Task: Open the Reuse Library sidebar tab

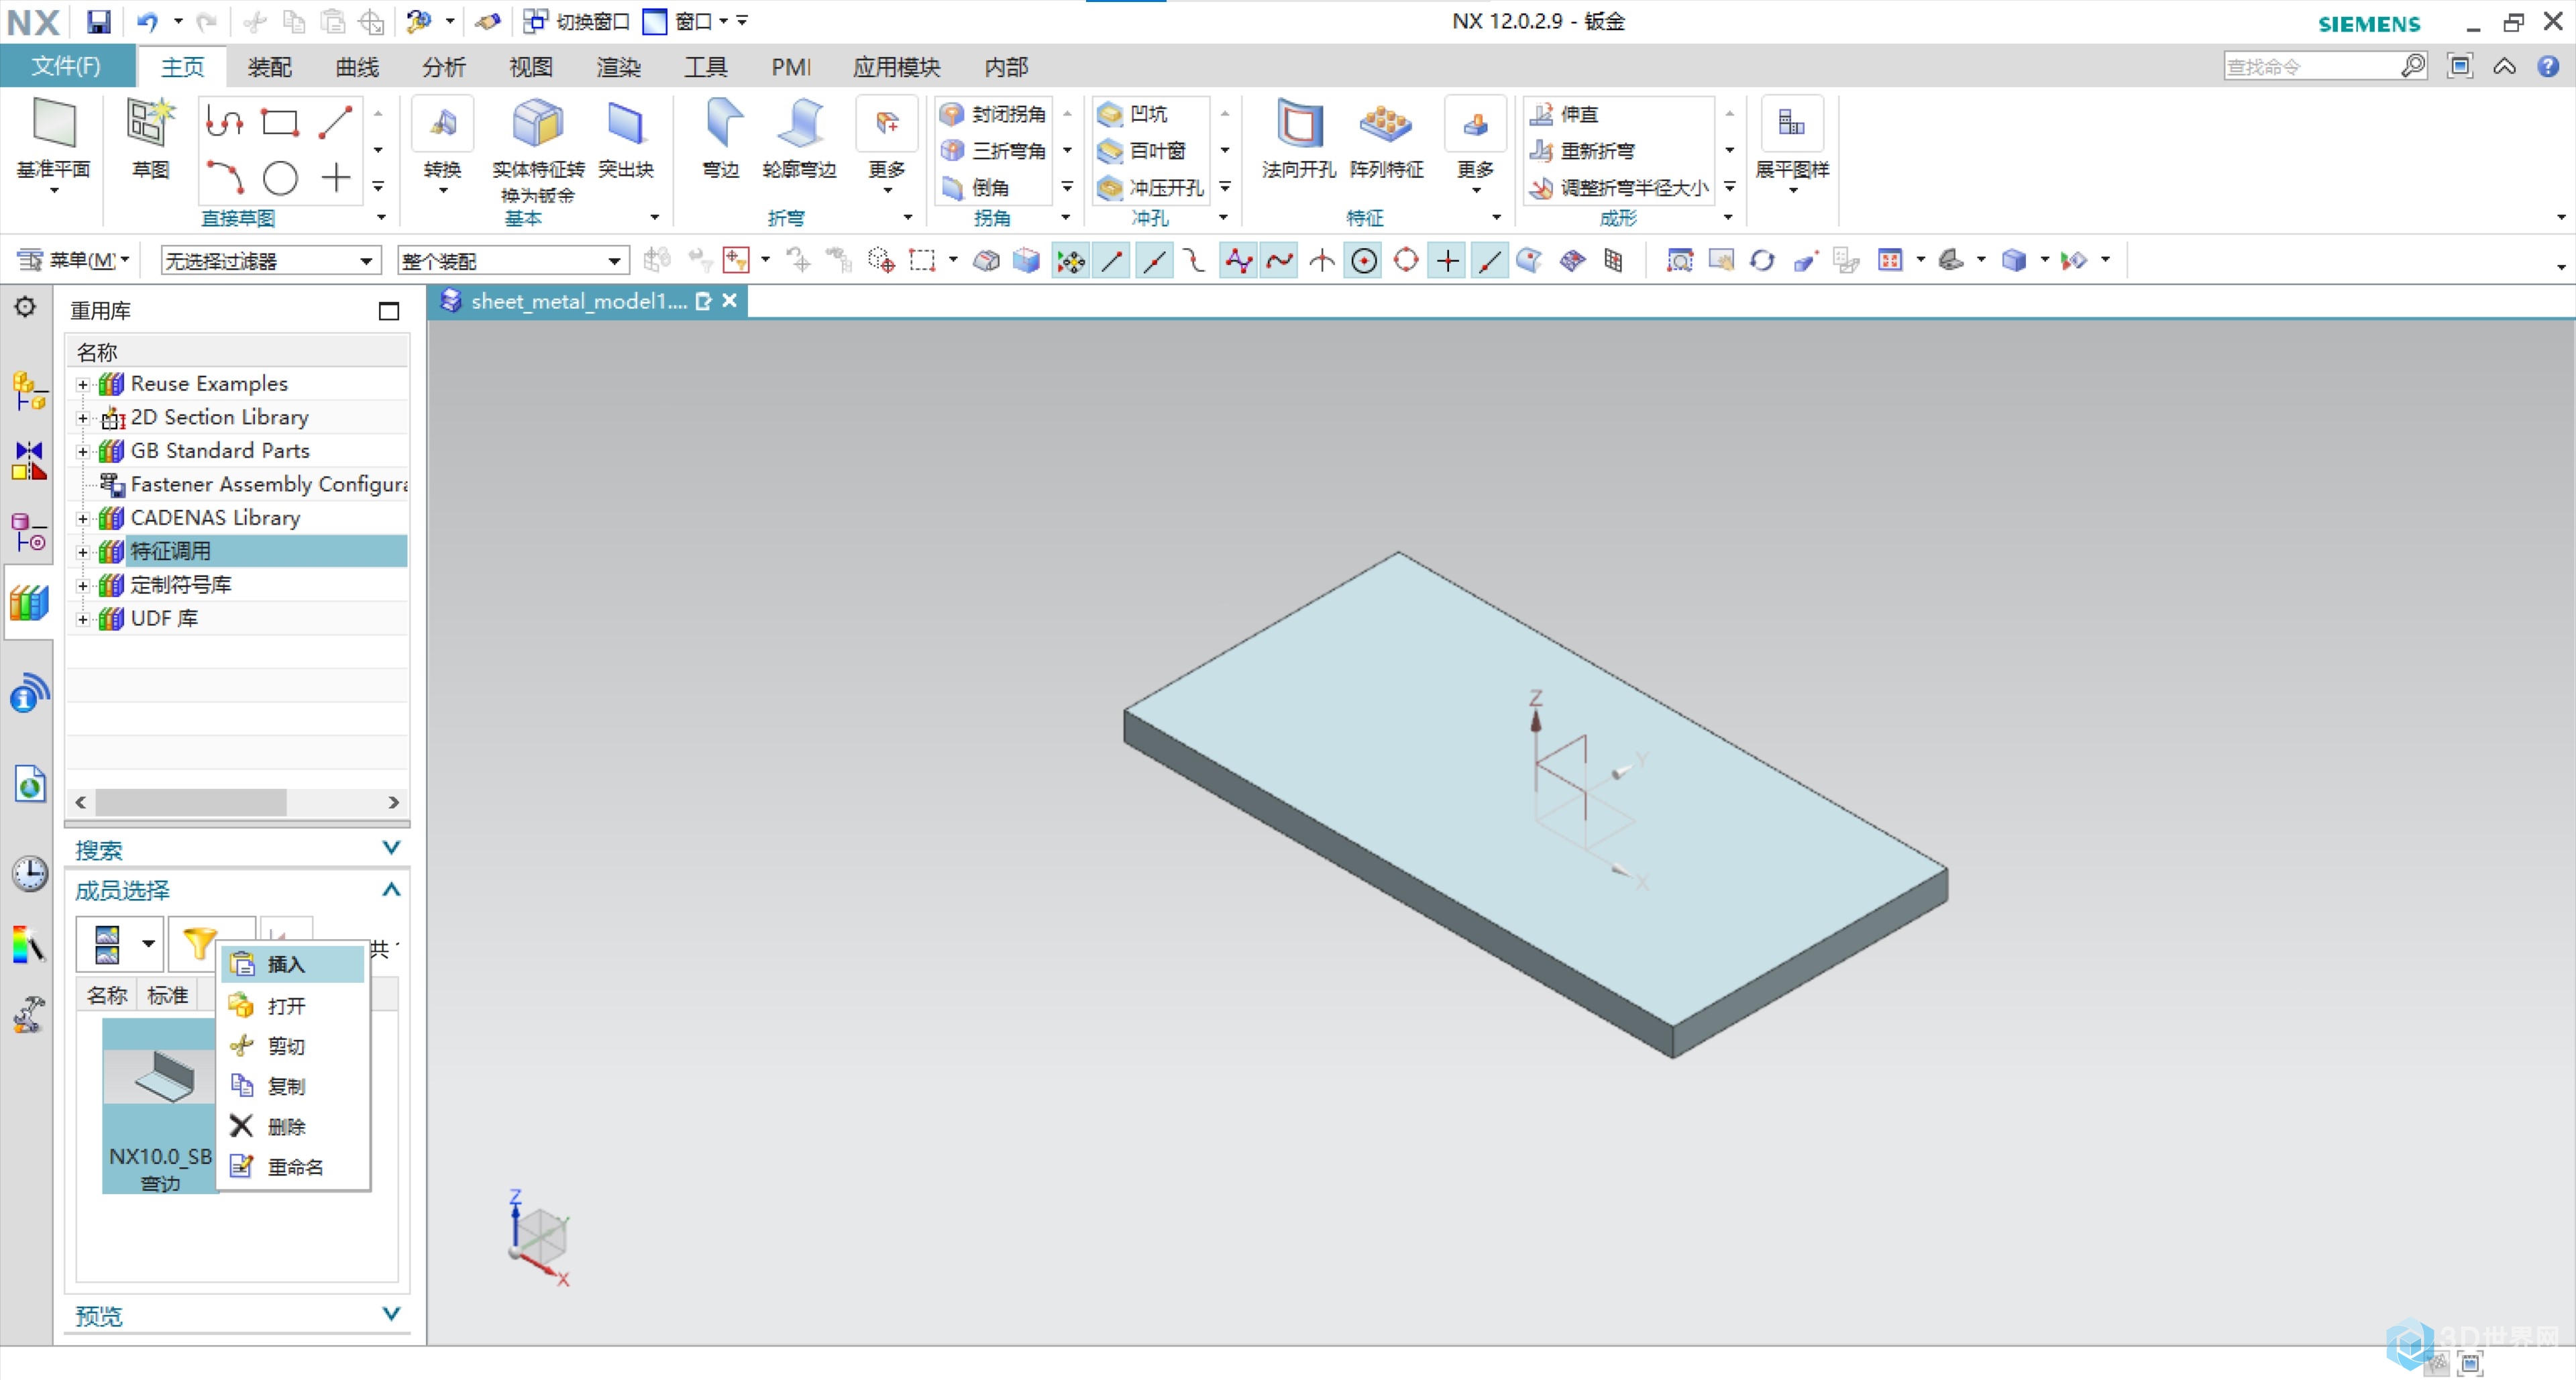Action: coord(29,604)
